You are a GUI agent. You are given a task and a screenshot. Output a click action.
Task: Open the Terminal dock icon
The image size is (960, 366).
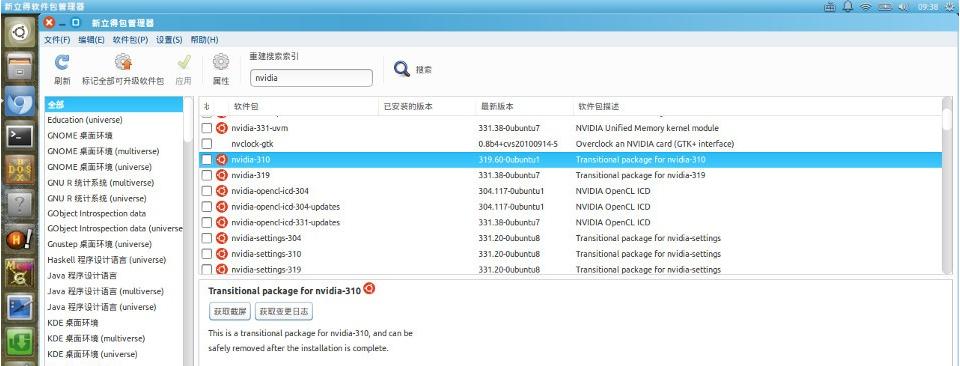pos(20,136)
